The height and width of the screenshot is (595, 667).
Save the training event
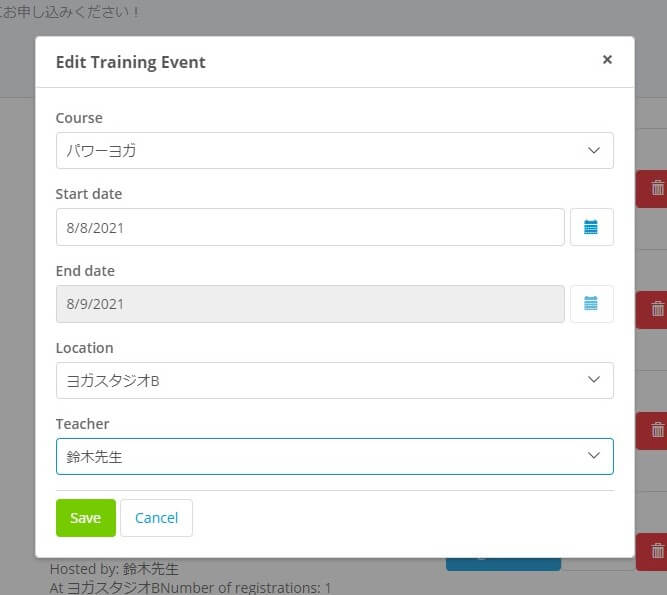point(86,518)
